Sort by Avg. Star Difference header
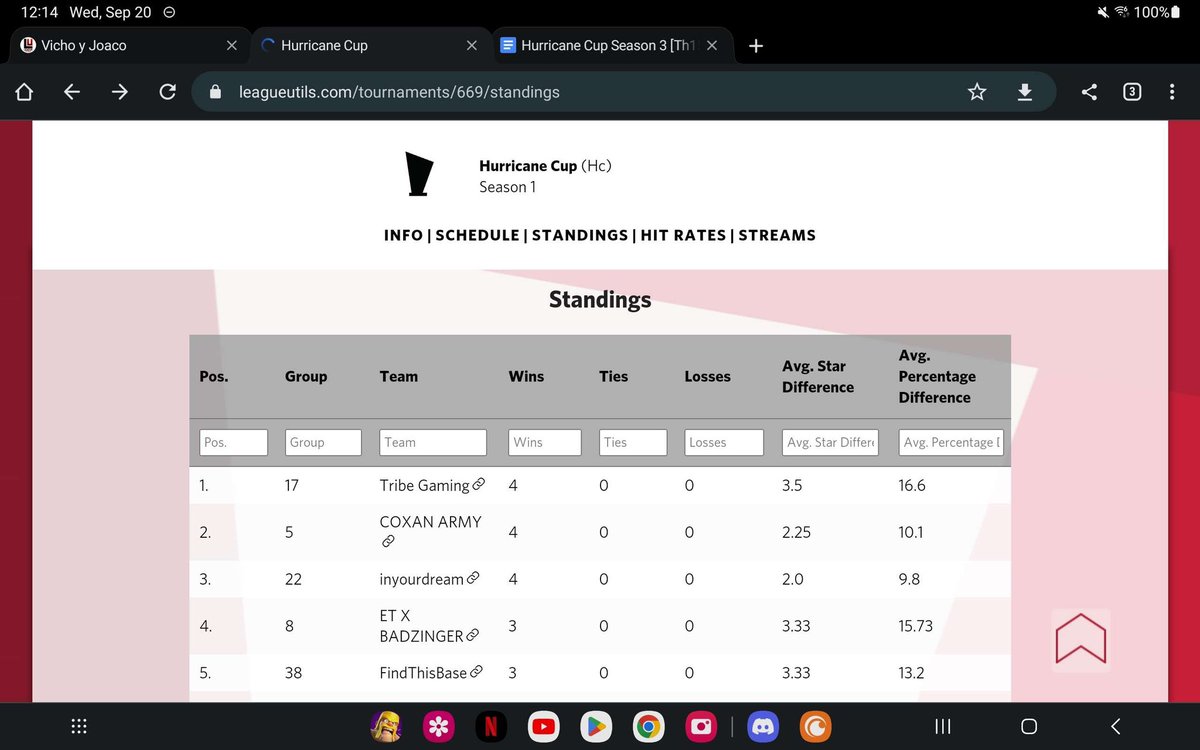This screenshot has height=750, width=1200. coord(818,376)
